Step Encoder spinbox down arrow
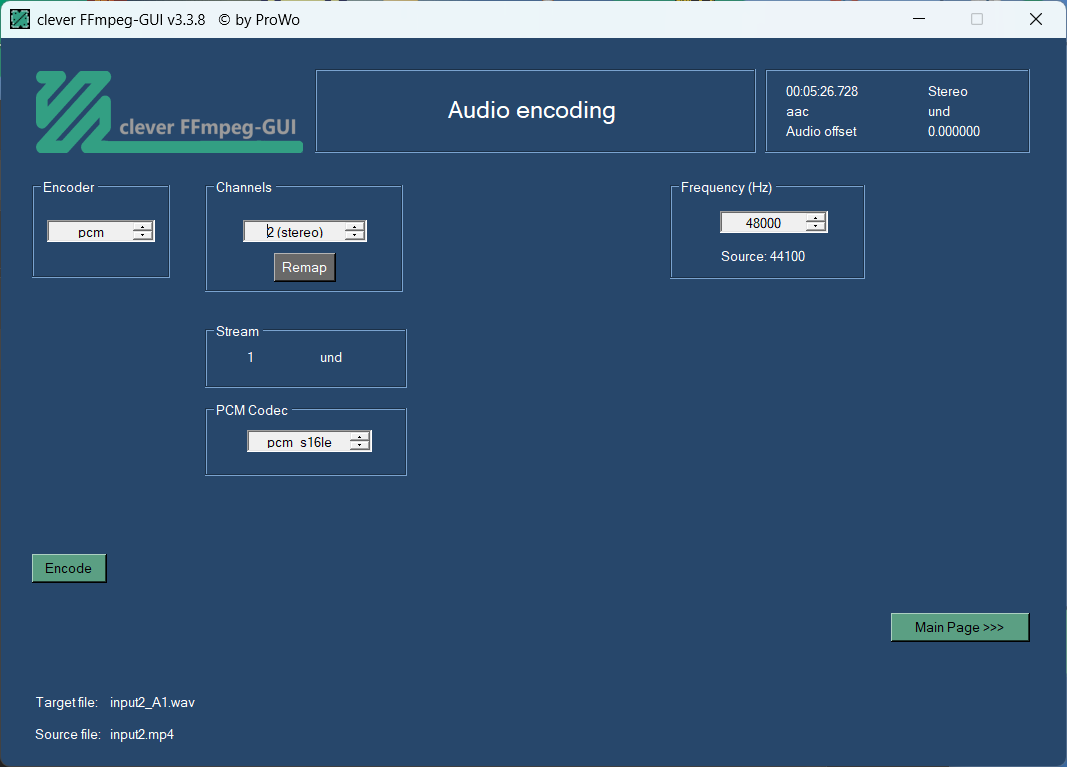This screenshot has width=1067, height=767. tap(143, 236)
